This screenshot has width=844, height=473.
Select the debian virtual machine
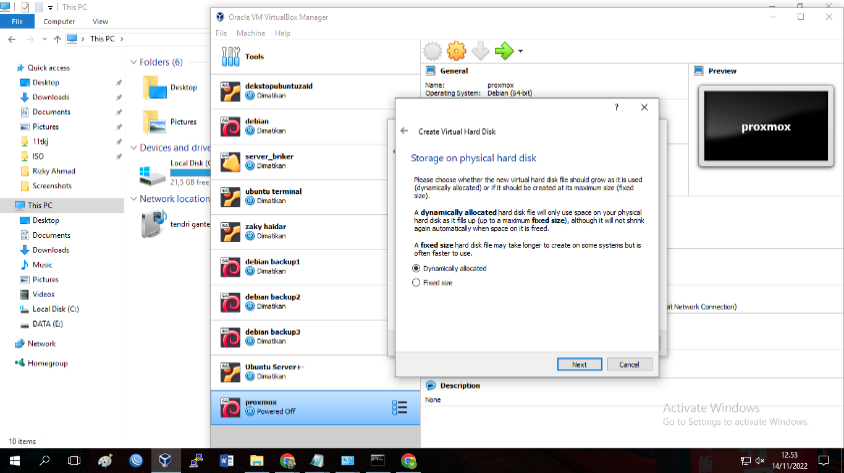coord(315,126)
